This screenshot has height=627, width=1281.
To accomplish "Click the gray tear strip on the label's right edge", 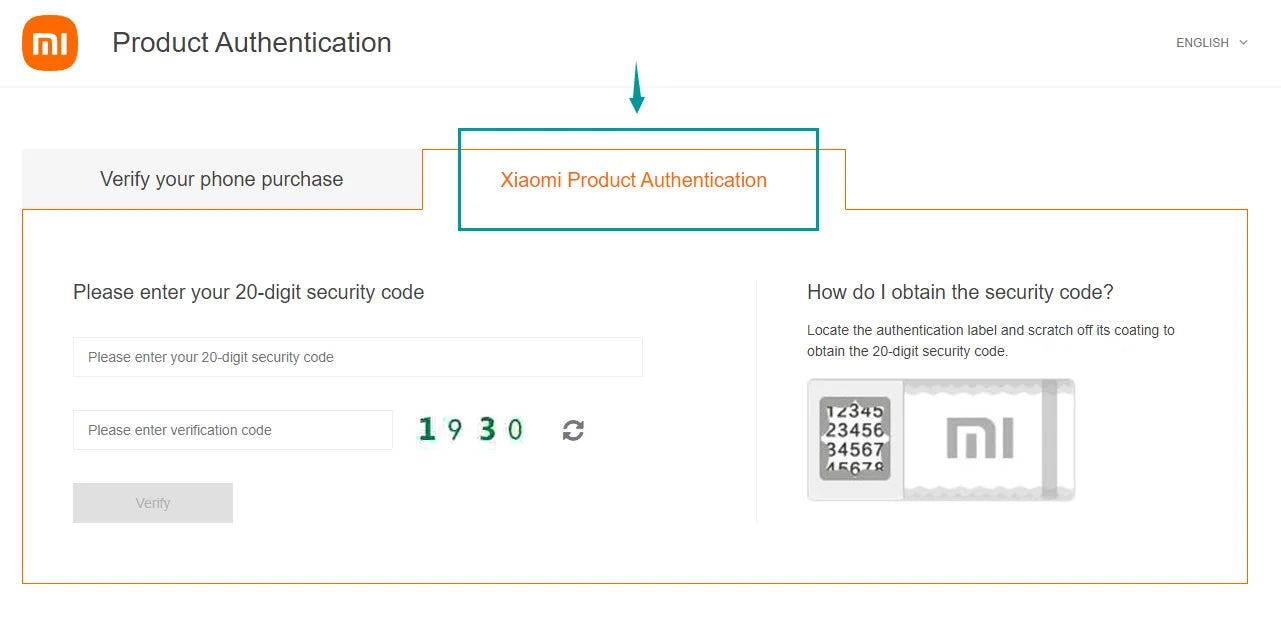I will (x=1050, y=439).
